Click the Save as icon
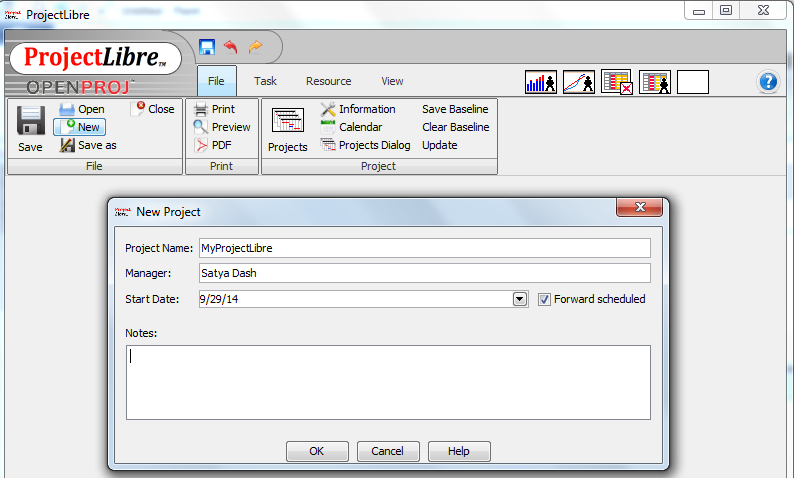The width and height of the screenshot is (796, 481). coord(67,145)
